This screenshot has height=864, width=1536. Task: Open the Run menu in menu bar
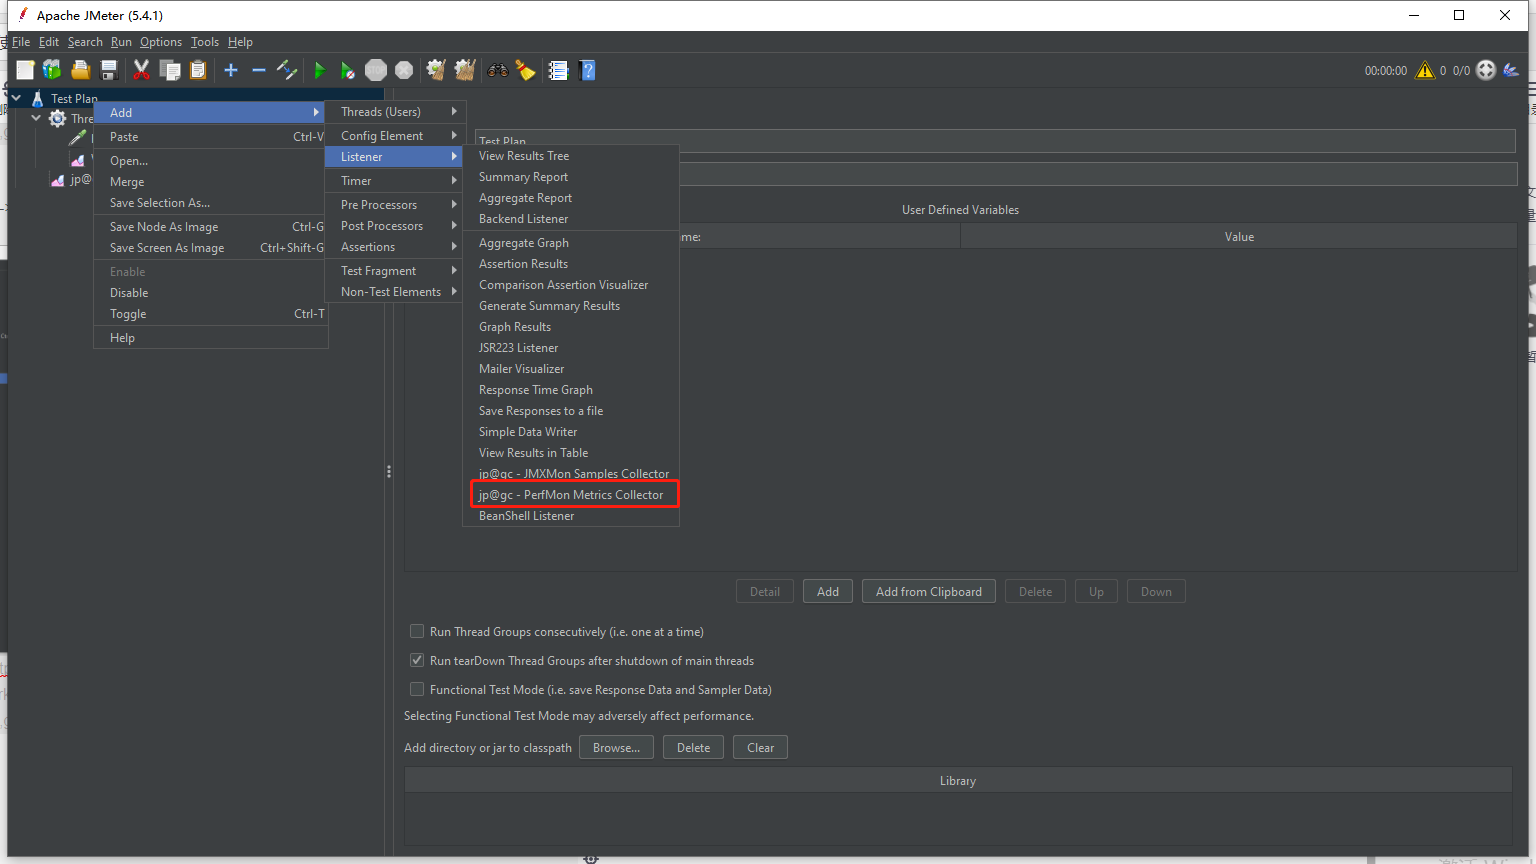(x=121, y=42)
